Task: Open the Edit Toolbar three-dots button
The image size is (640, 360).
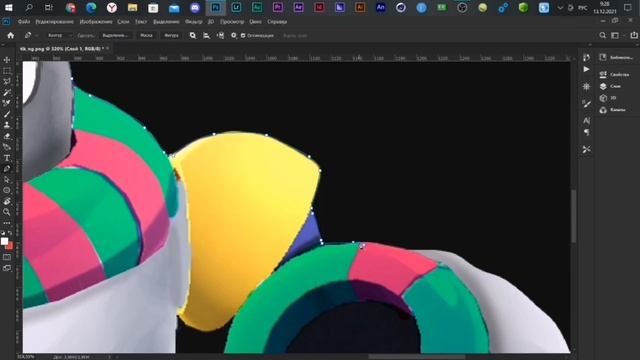Action: tap(7, 223)
